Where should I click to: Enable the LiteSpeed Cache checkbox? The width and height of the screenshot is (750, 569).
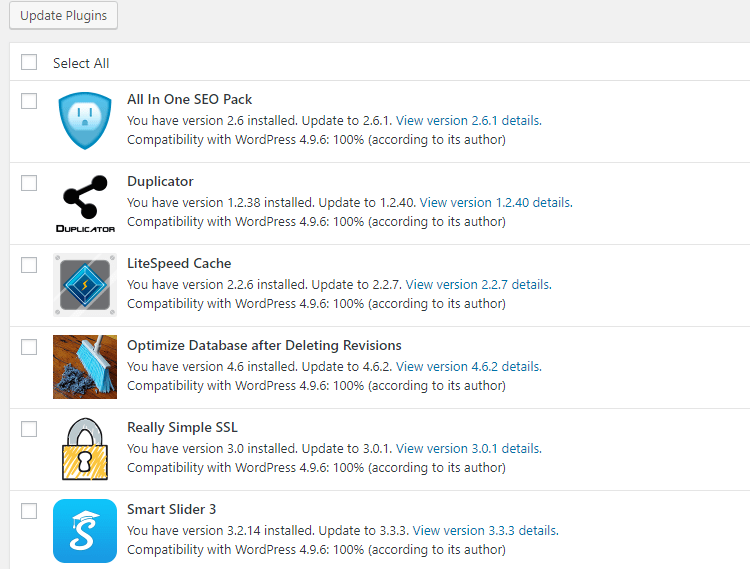point(29,265)
